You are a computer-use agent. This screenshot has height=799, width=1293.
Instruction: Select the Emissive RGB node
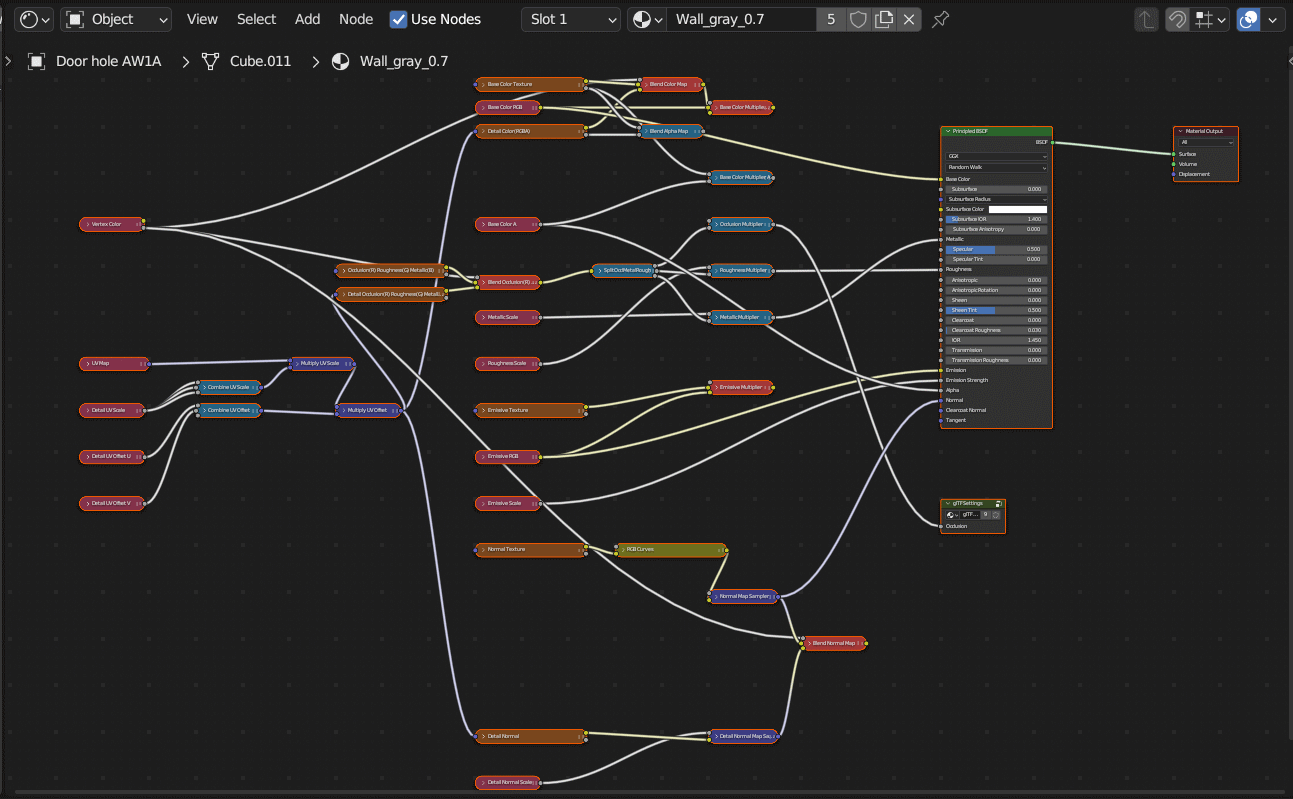(508, 456)
